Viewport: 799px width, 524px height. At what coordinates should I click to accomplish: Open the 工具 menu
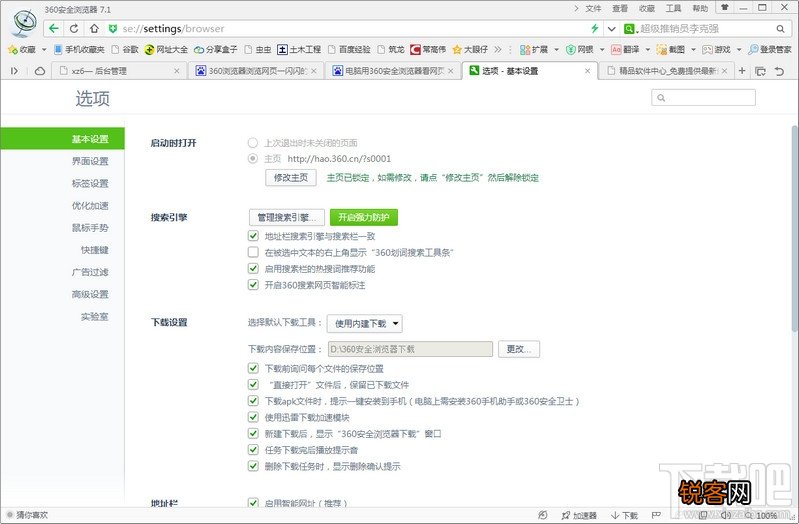pos(673,8)
